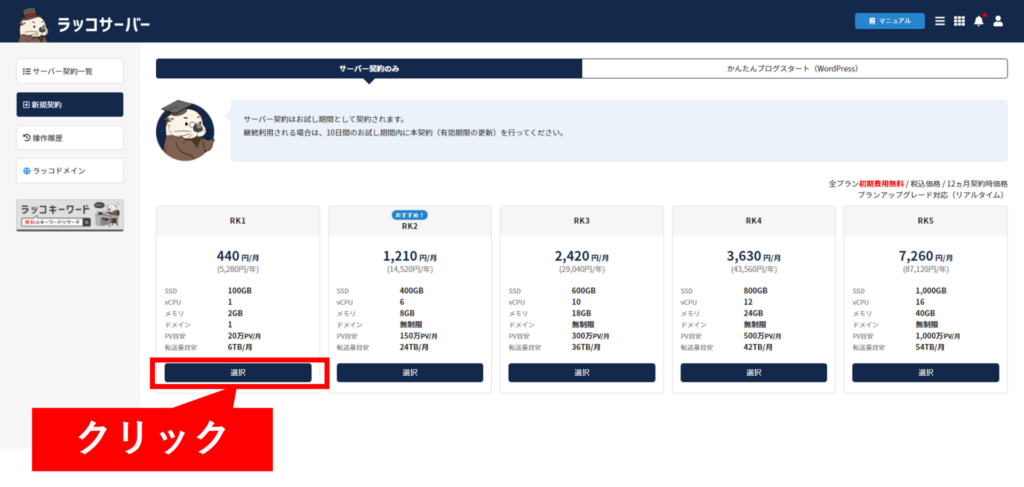Select the RK5 plan button
This screenshot has width=1024, height=487.
pos(925,373)
